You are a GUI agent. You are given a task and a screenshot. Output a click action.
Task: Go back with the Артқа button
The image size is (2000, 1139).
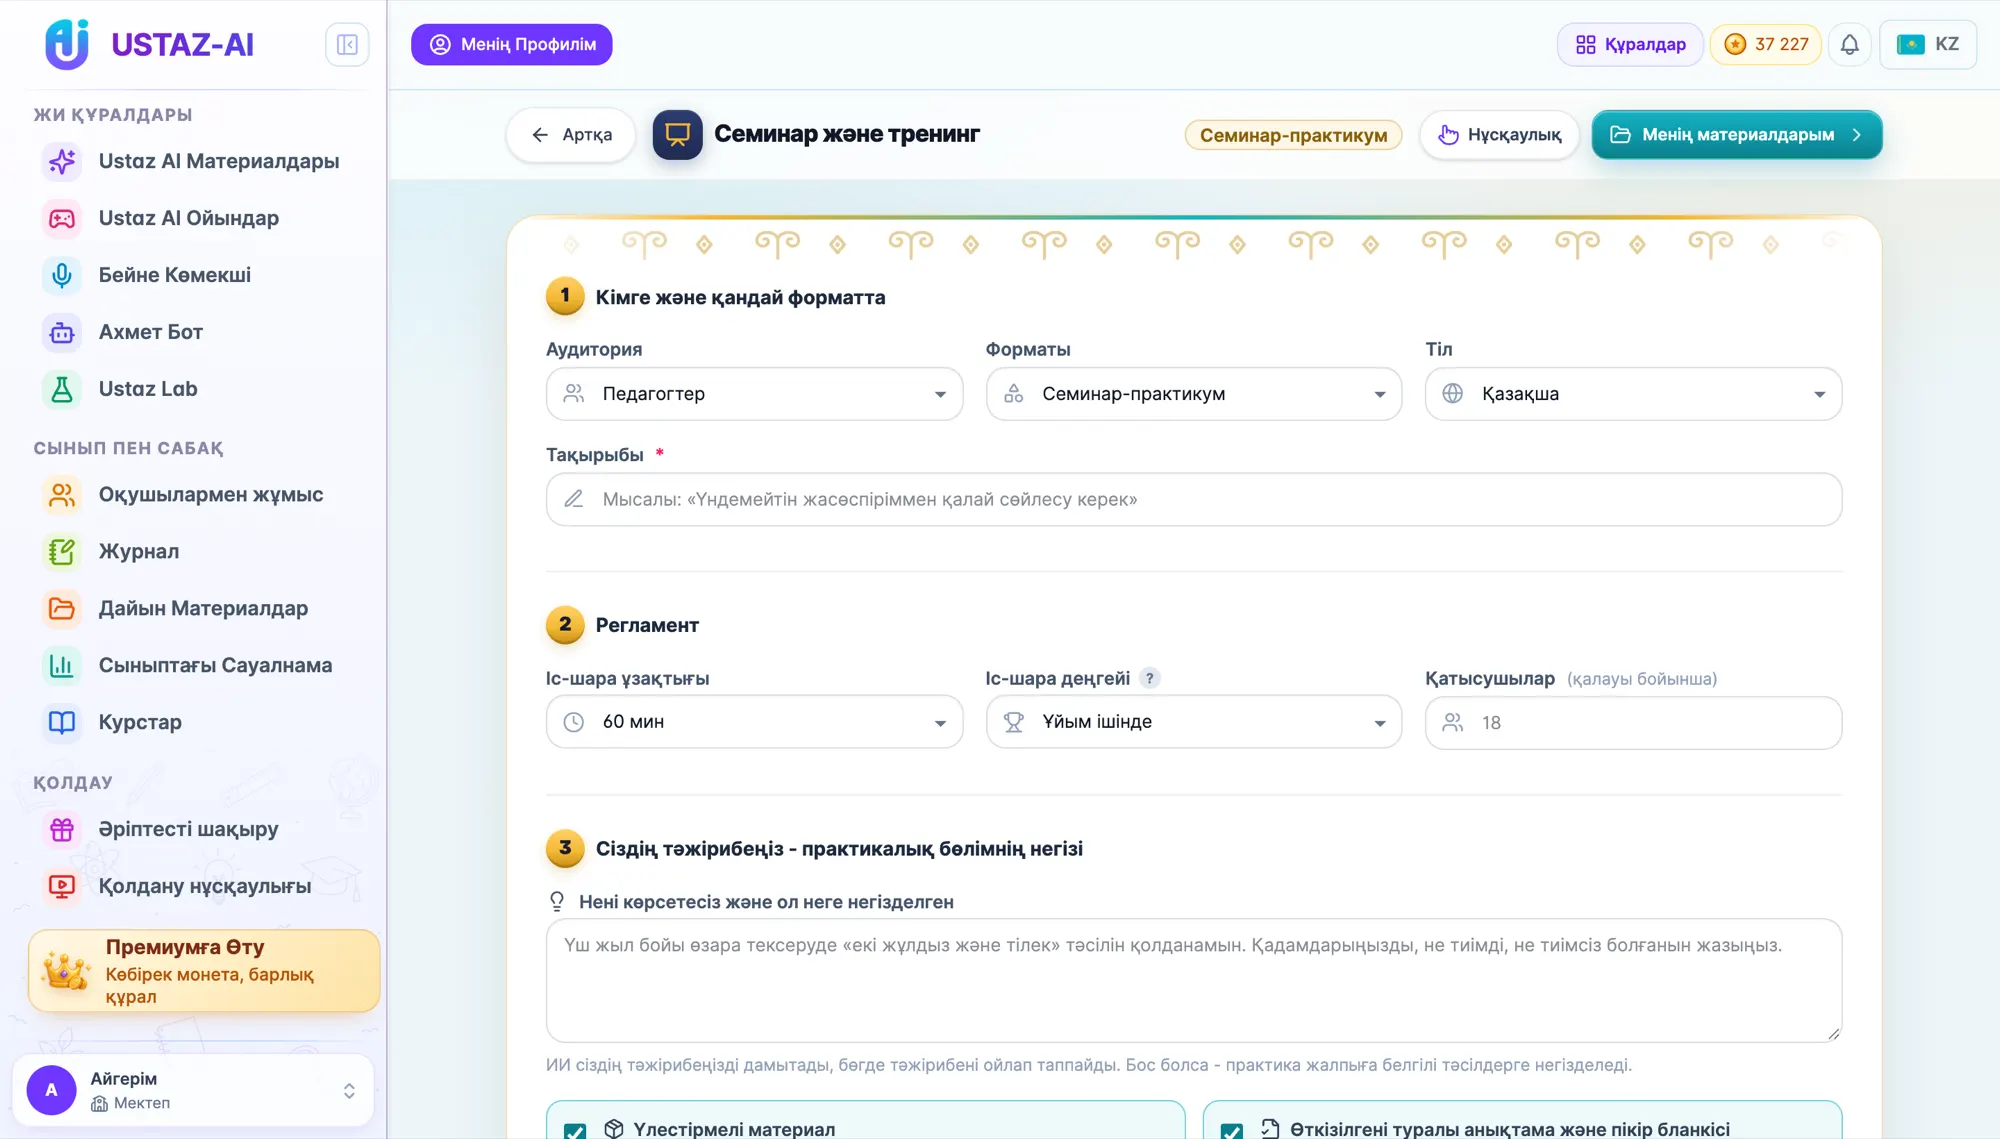pyautogui.click(x=571, y=135)
